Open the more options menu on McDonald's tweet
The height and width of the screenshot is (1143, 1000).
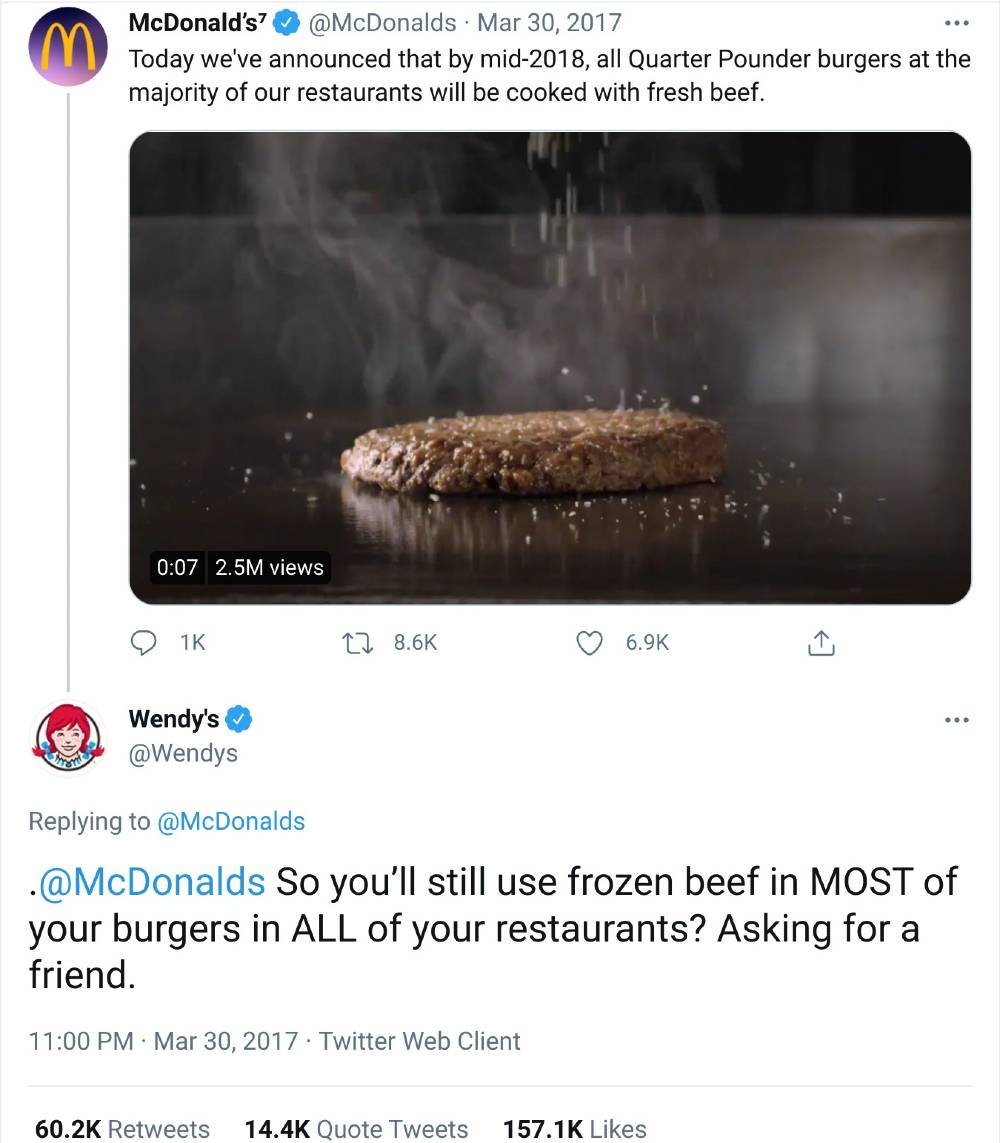point(958,22)
